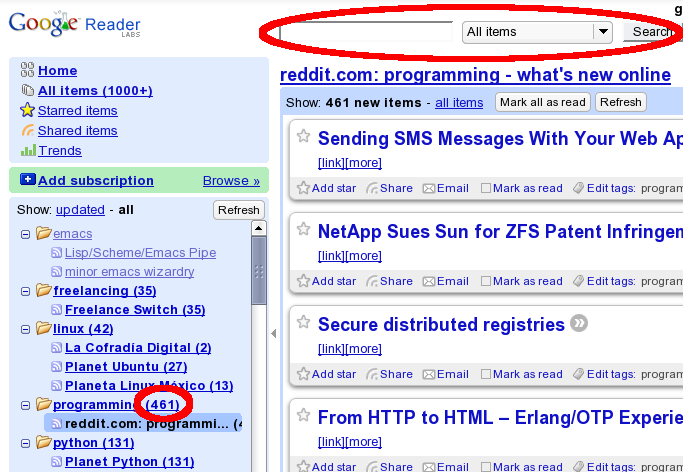This screenshot has width=683, height=472.
Task: Click Mark all as read button
Action: tap(543, 102)
